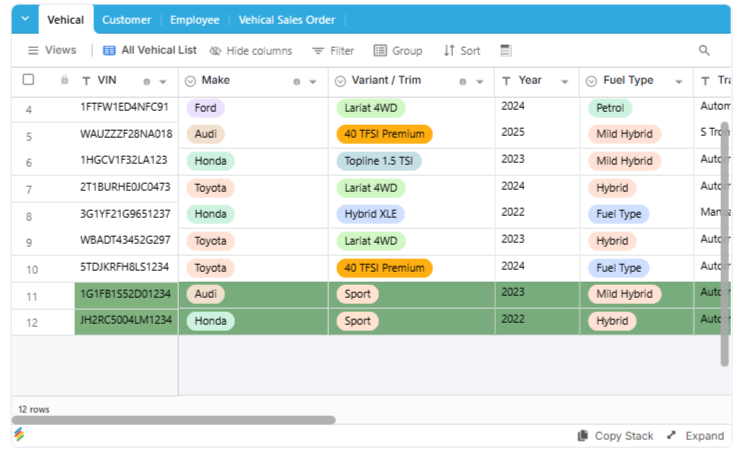The height and width of the screenshot is (453, 743).
Task: Select VIN cell 1G1FB1S52D01234
Action: 126,296
